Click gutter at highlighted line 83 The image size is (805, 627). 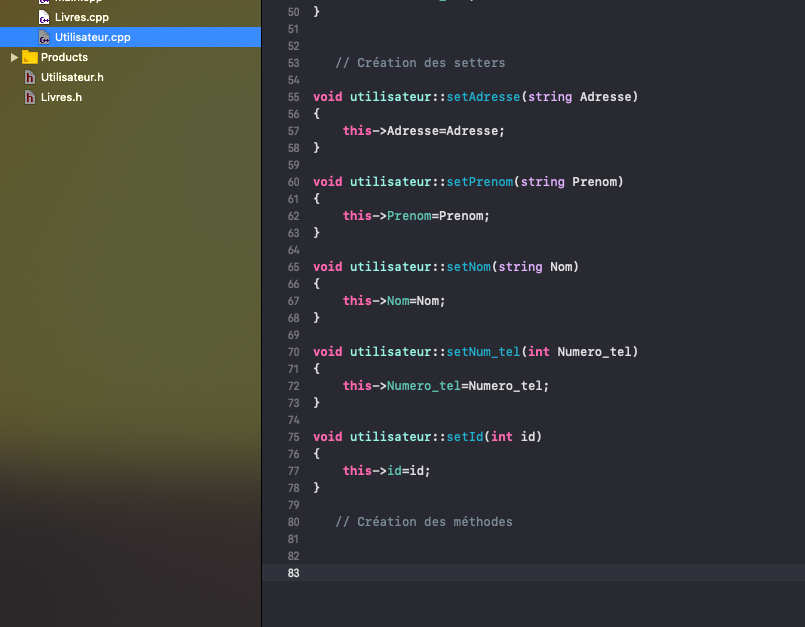pos(293,573)
